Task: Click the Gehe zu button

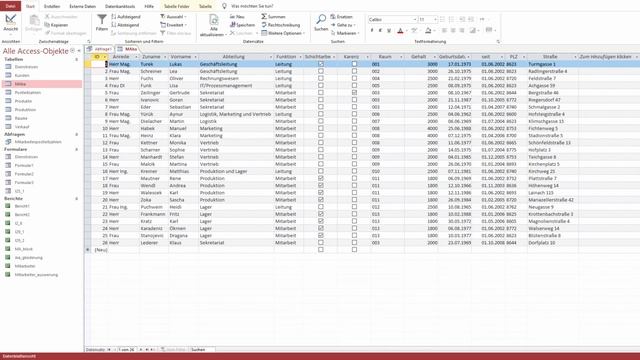Action: [x=342, y=25]
